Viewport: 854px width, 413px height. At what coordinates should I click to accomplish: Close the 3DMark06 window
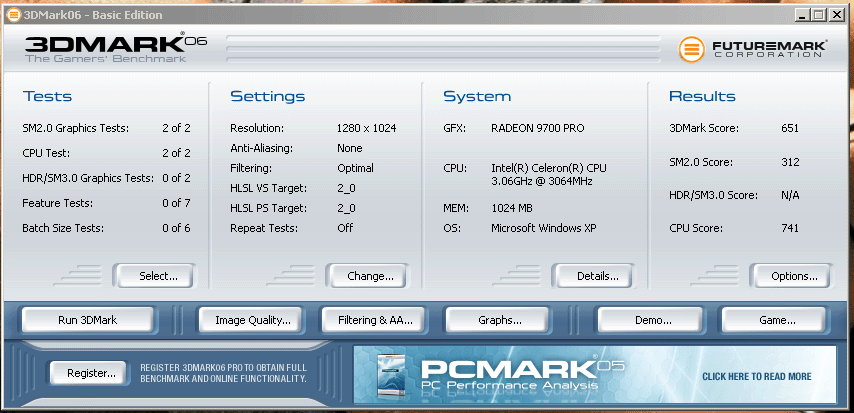(x=836, y=15)
